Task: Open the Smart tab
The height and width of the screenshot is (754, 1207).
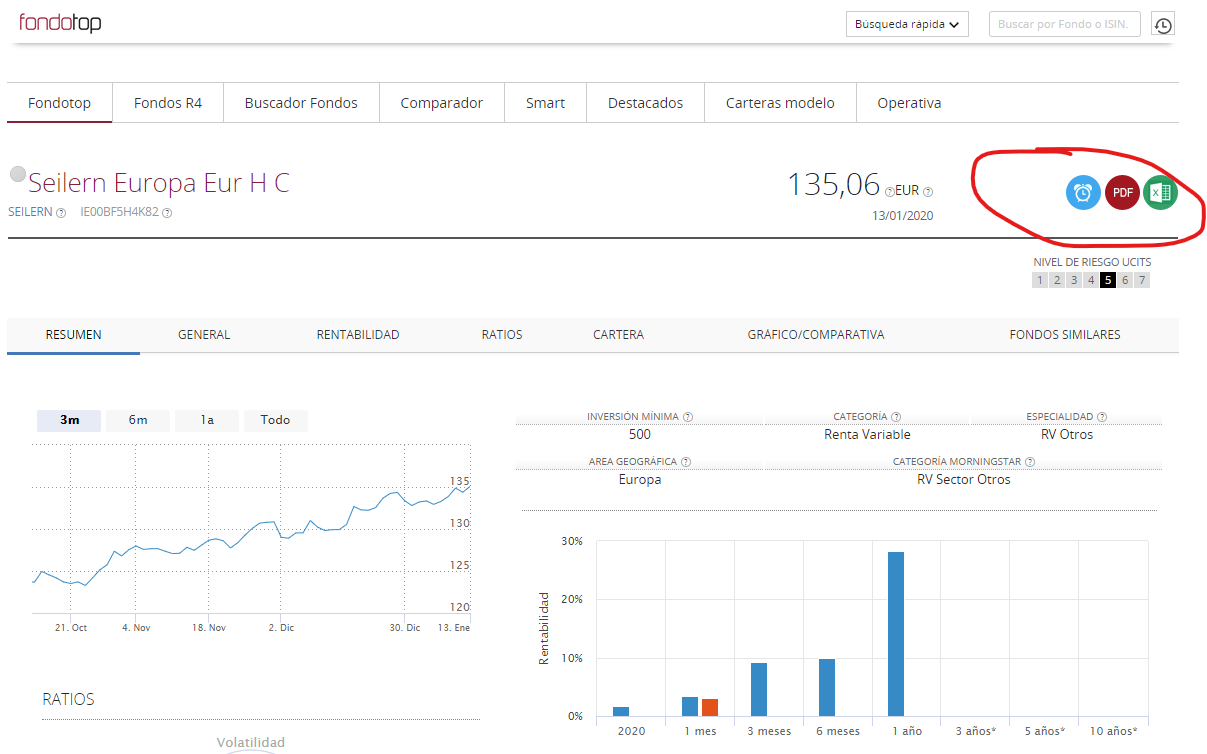Action: 546,103
